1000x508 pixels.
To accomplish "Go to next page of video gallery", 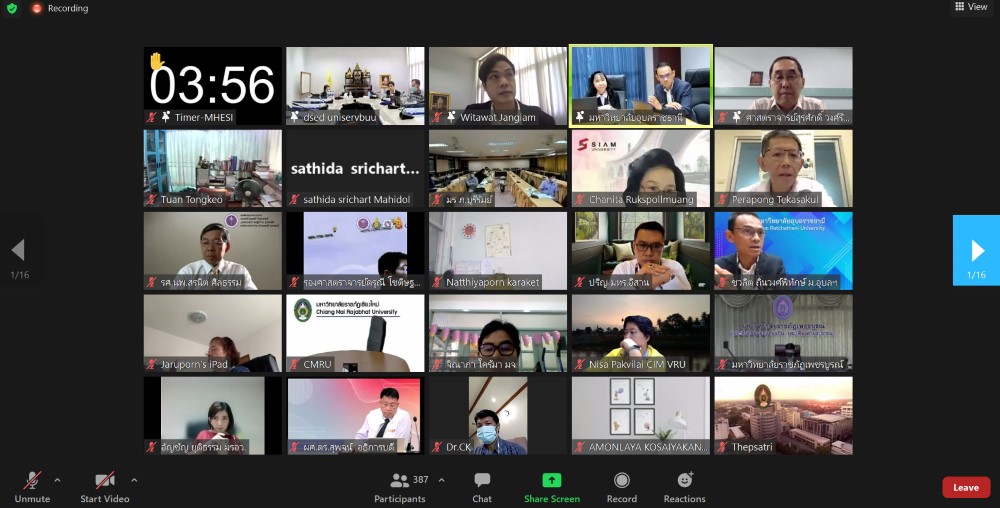I will (x=976, y=250).
